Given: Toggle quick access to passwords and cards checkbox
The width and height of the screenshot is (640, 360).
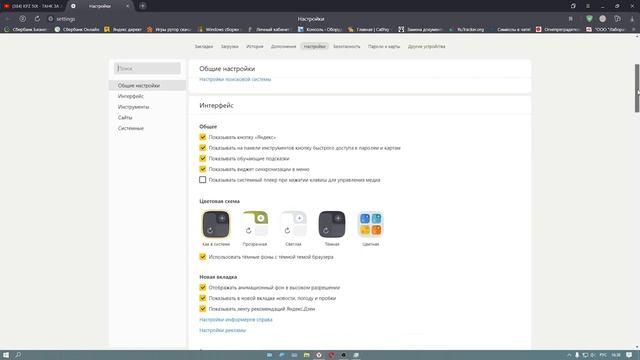Looking at the screenshot, I should pos(202,148).
